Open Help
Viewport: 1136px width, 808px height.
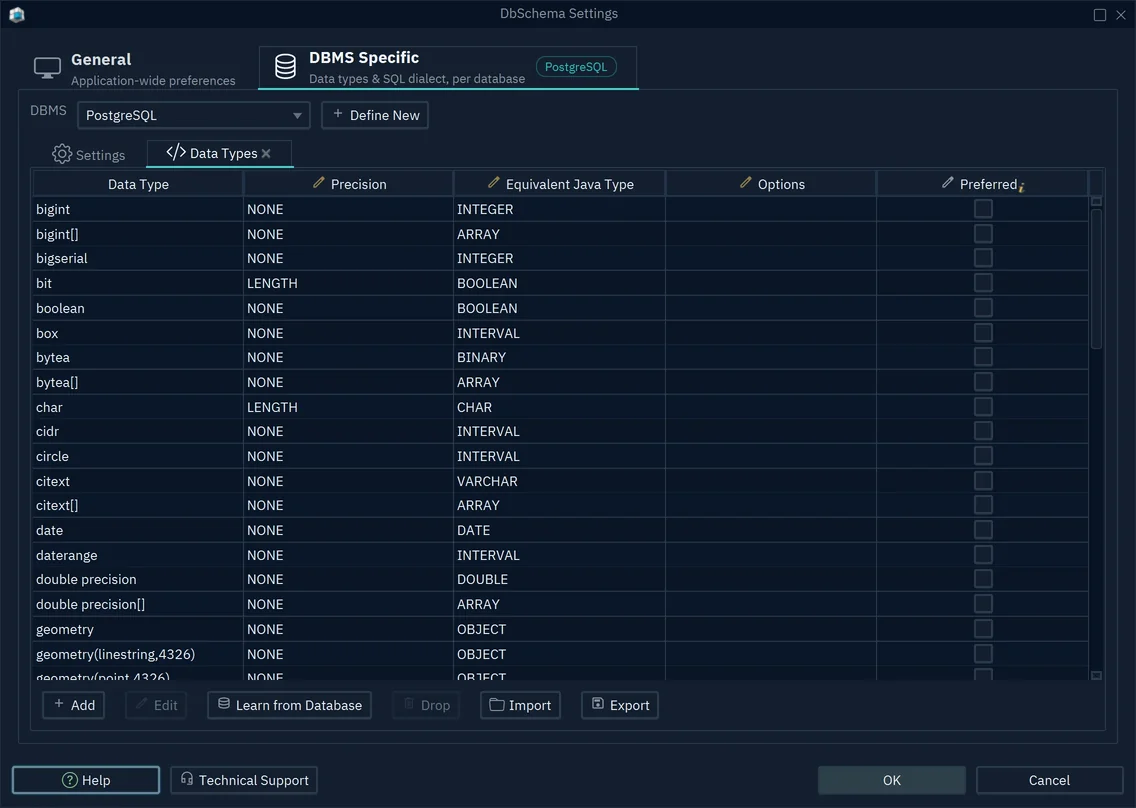tap(85, 780)
